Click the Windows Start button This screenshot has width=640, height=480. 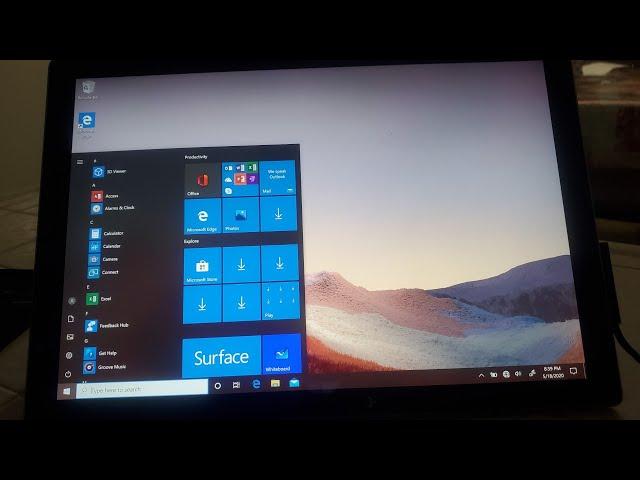[67, 391]
